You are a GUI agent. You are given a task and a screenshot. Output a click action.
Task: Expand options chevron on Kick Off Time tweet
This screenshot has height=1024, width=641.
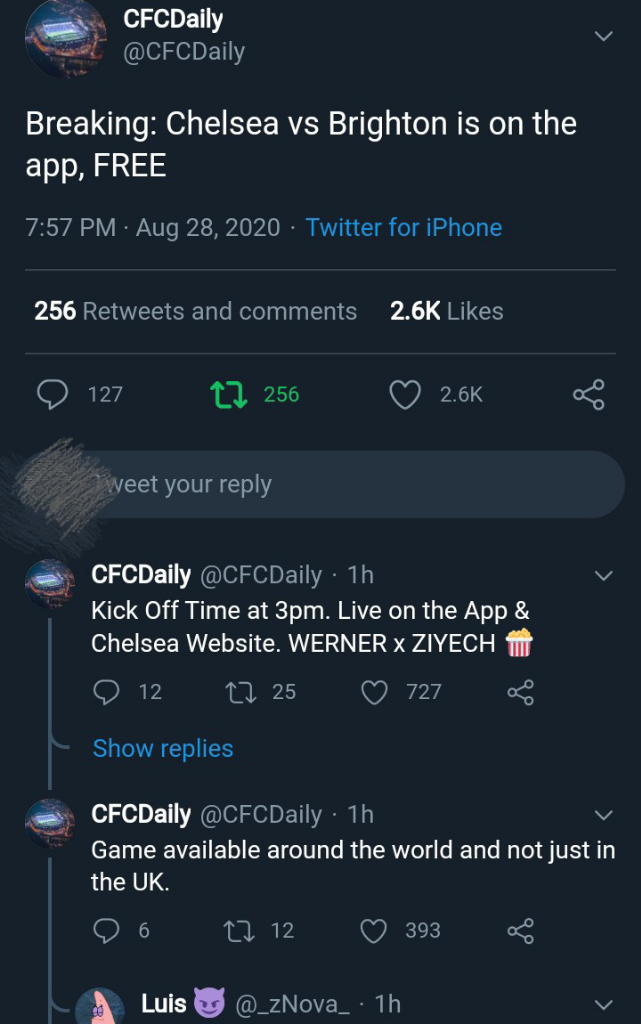click(x=603, y=575)
